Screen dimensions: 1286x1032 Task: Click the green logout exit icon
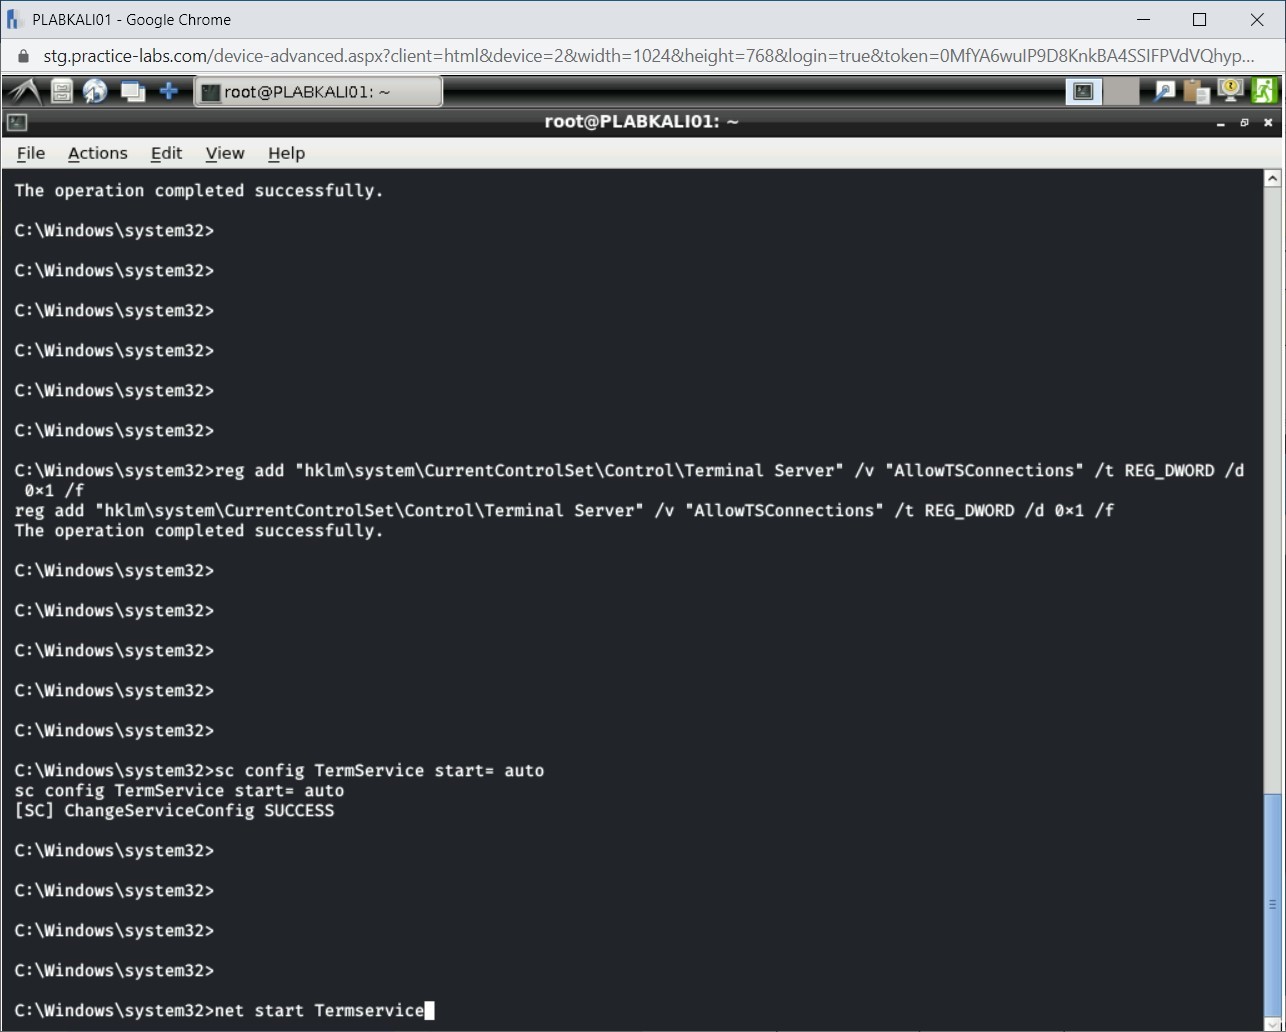tap(1264, 91)
